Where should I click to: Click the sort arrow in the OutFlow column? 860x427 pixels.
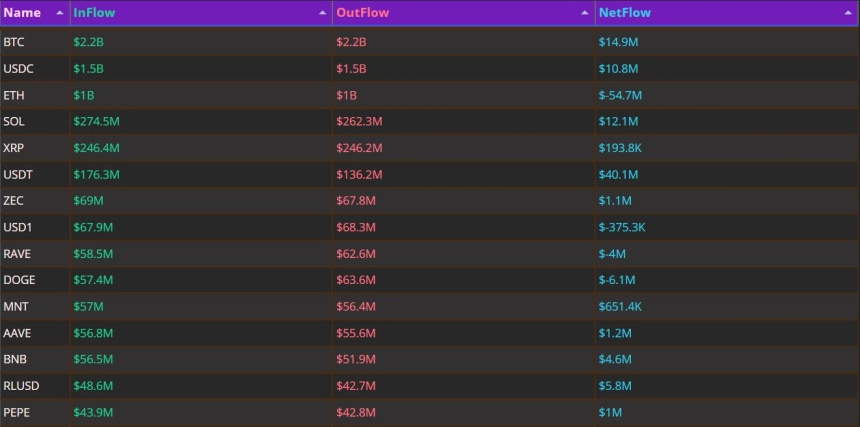click(x=585, y=13)
